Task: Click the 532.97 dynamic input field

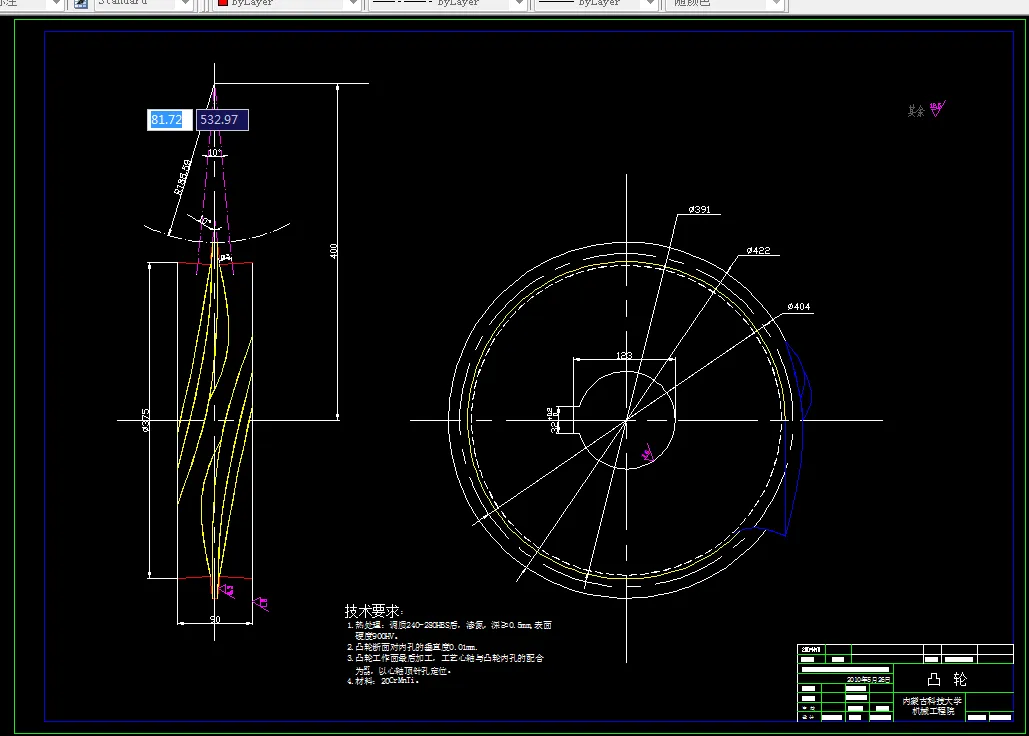Action: [222, 119]
